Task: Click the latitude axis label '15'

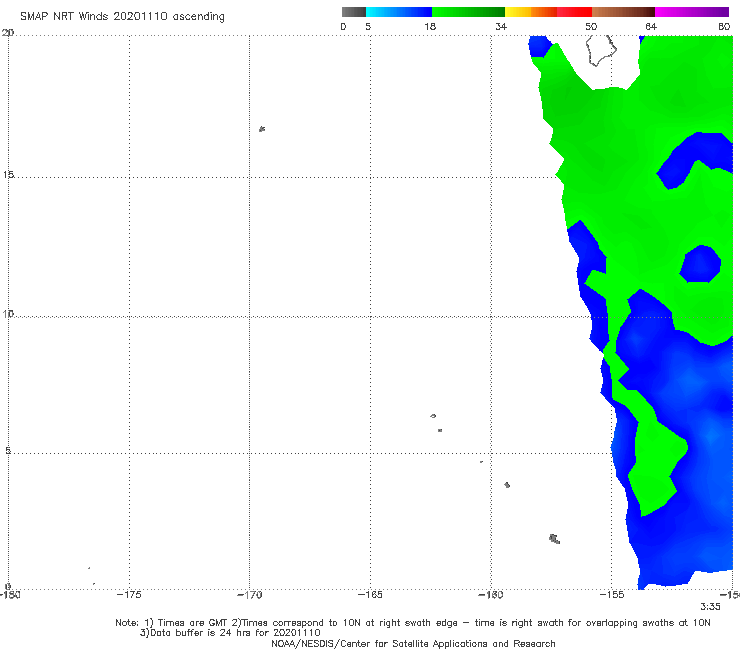Action: tap(8, 175)
